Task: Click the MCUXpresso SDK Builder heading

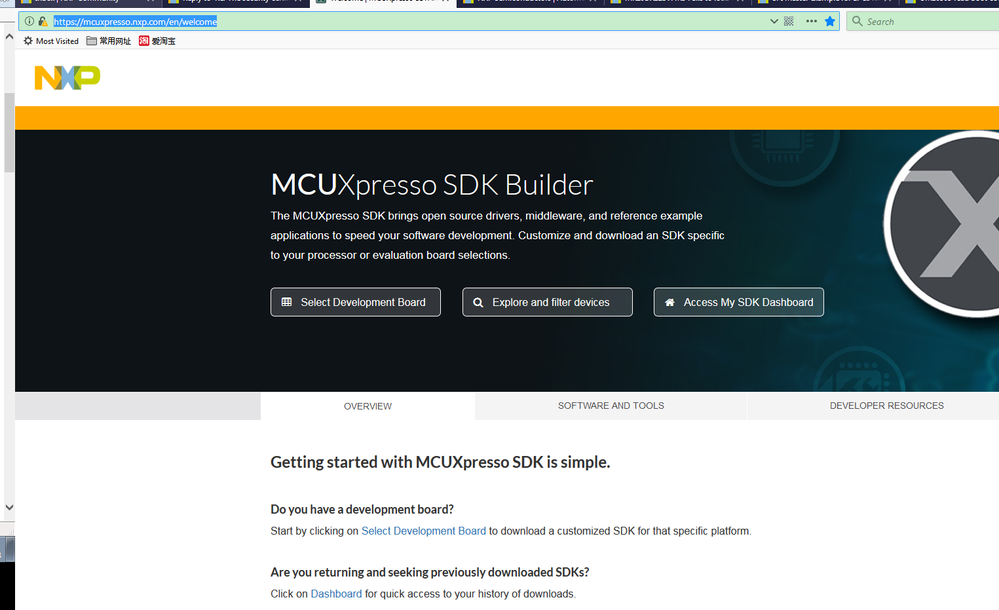Action: coord(432,185)
